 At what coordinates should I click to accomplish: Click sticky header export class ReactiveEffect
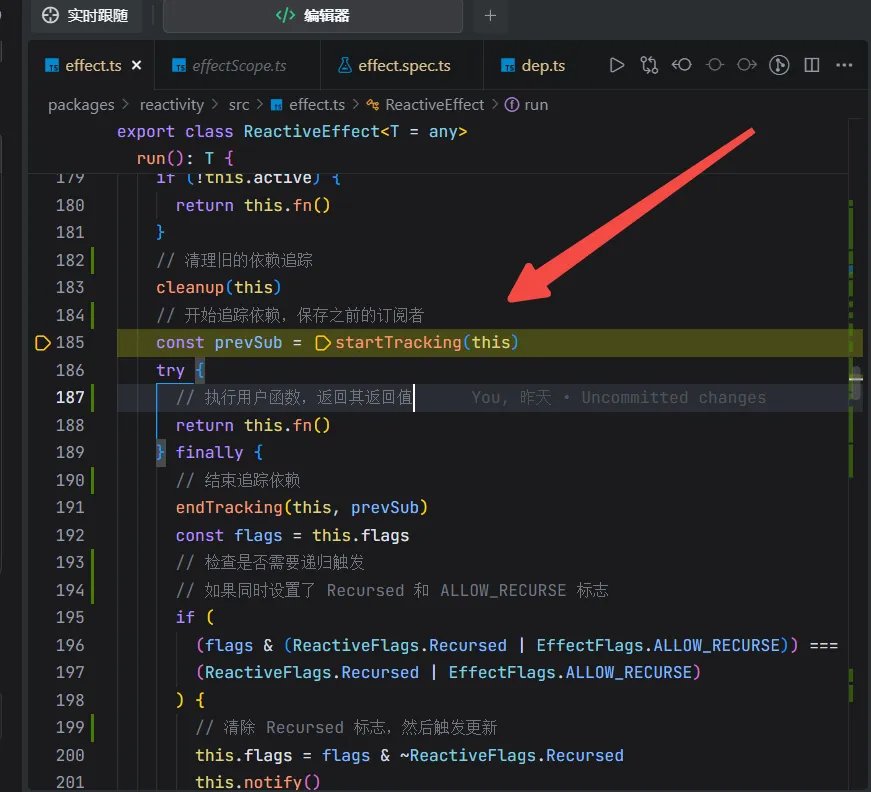pyautogui.click(x=292, y=132)
